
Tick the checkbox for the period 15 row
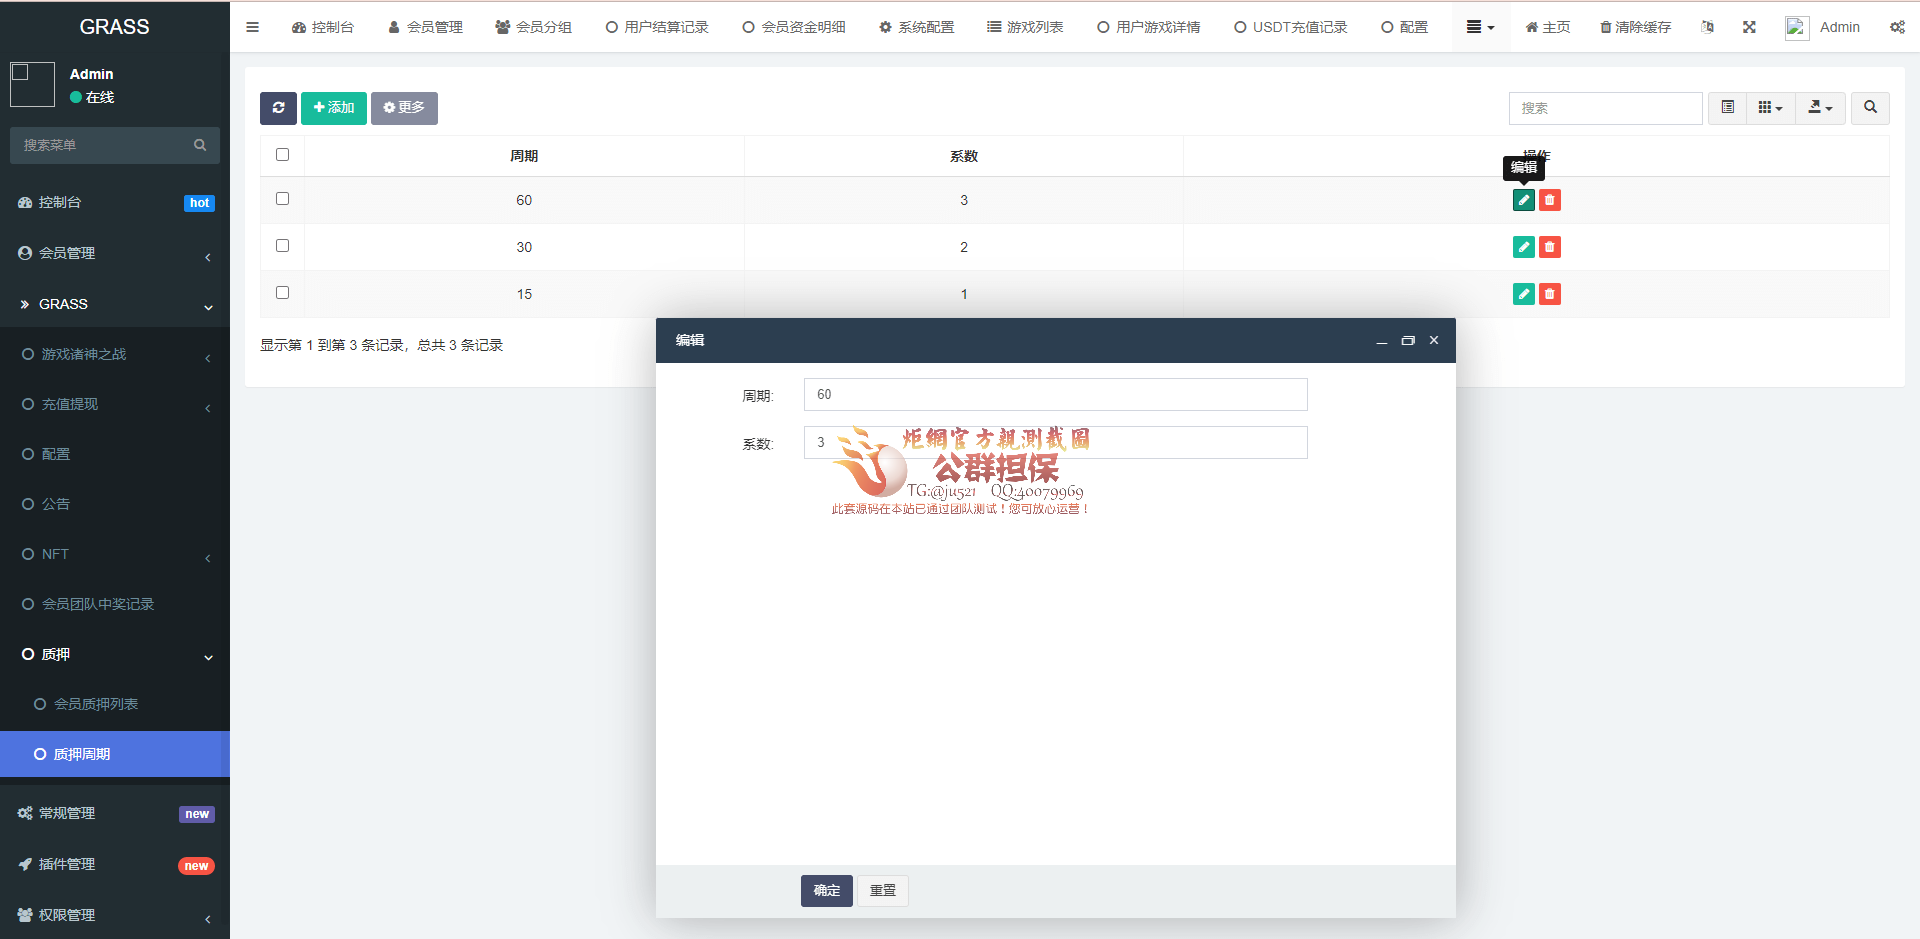(282, 293)
